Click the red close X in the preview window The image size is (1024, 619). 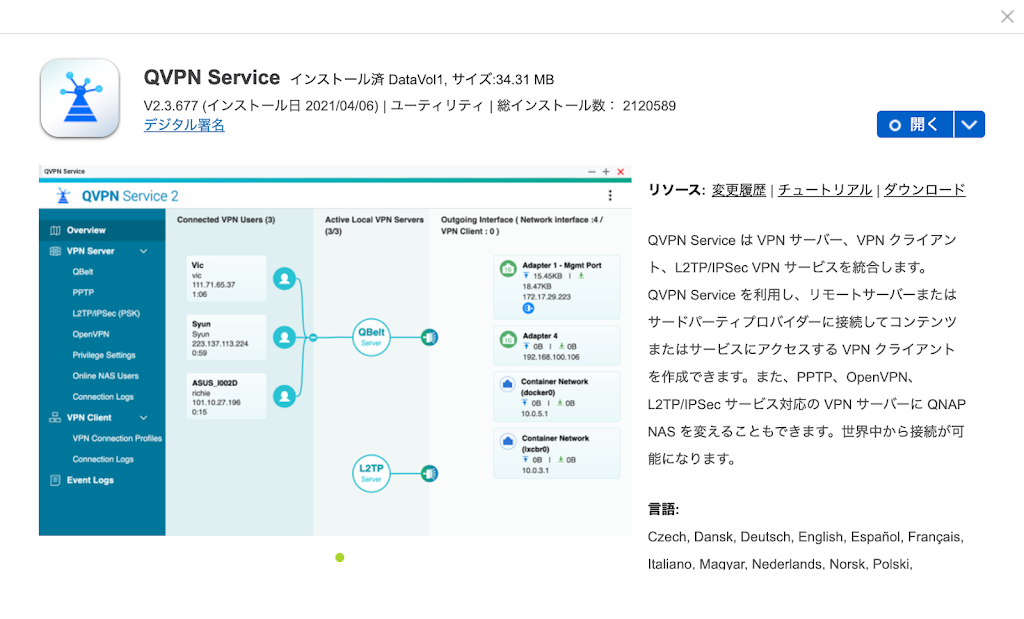tap(620, 172)
